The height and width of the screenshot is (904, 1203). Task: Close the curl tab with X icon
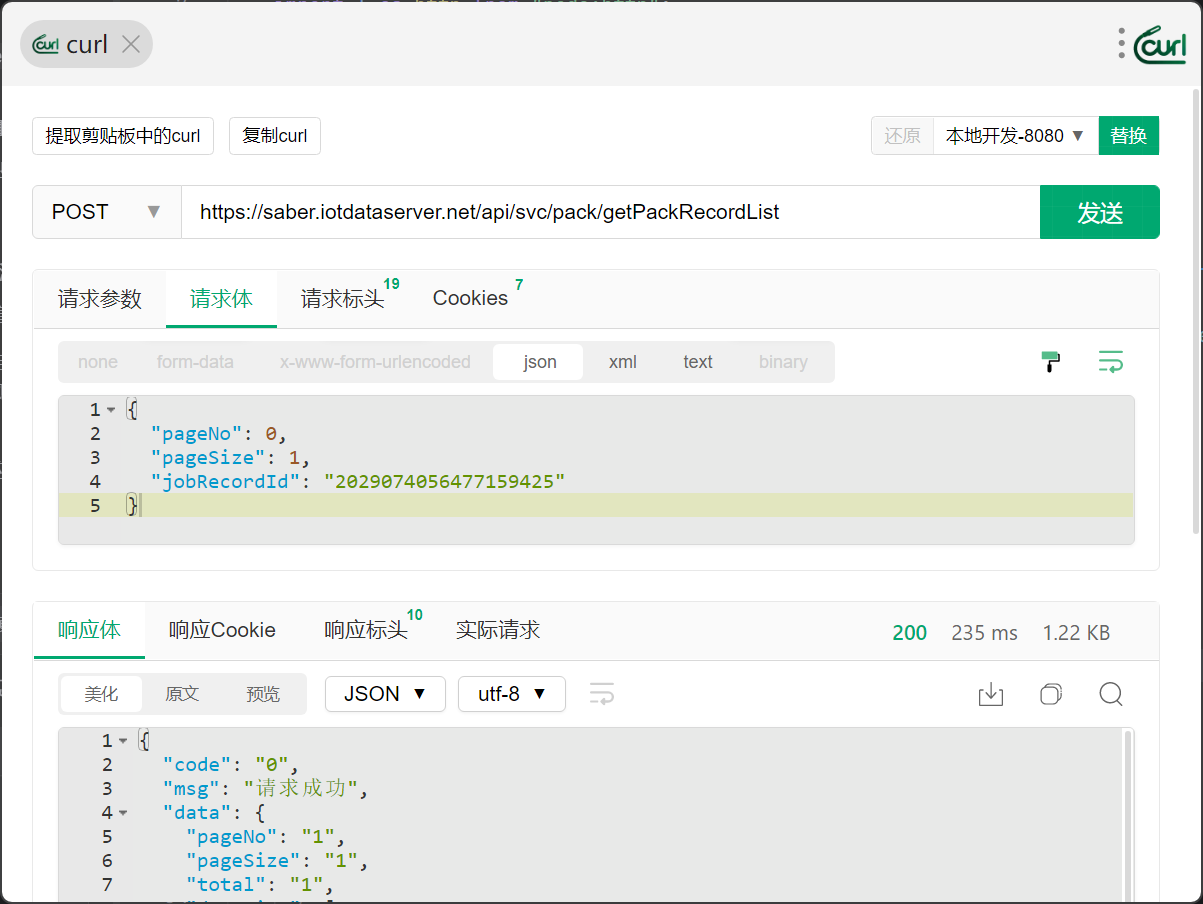[130, 44]
